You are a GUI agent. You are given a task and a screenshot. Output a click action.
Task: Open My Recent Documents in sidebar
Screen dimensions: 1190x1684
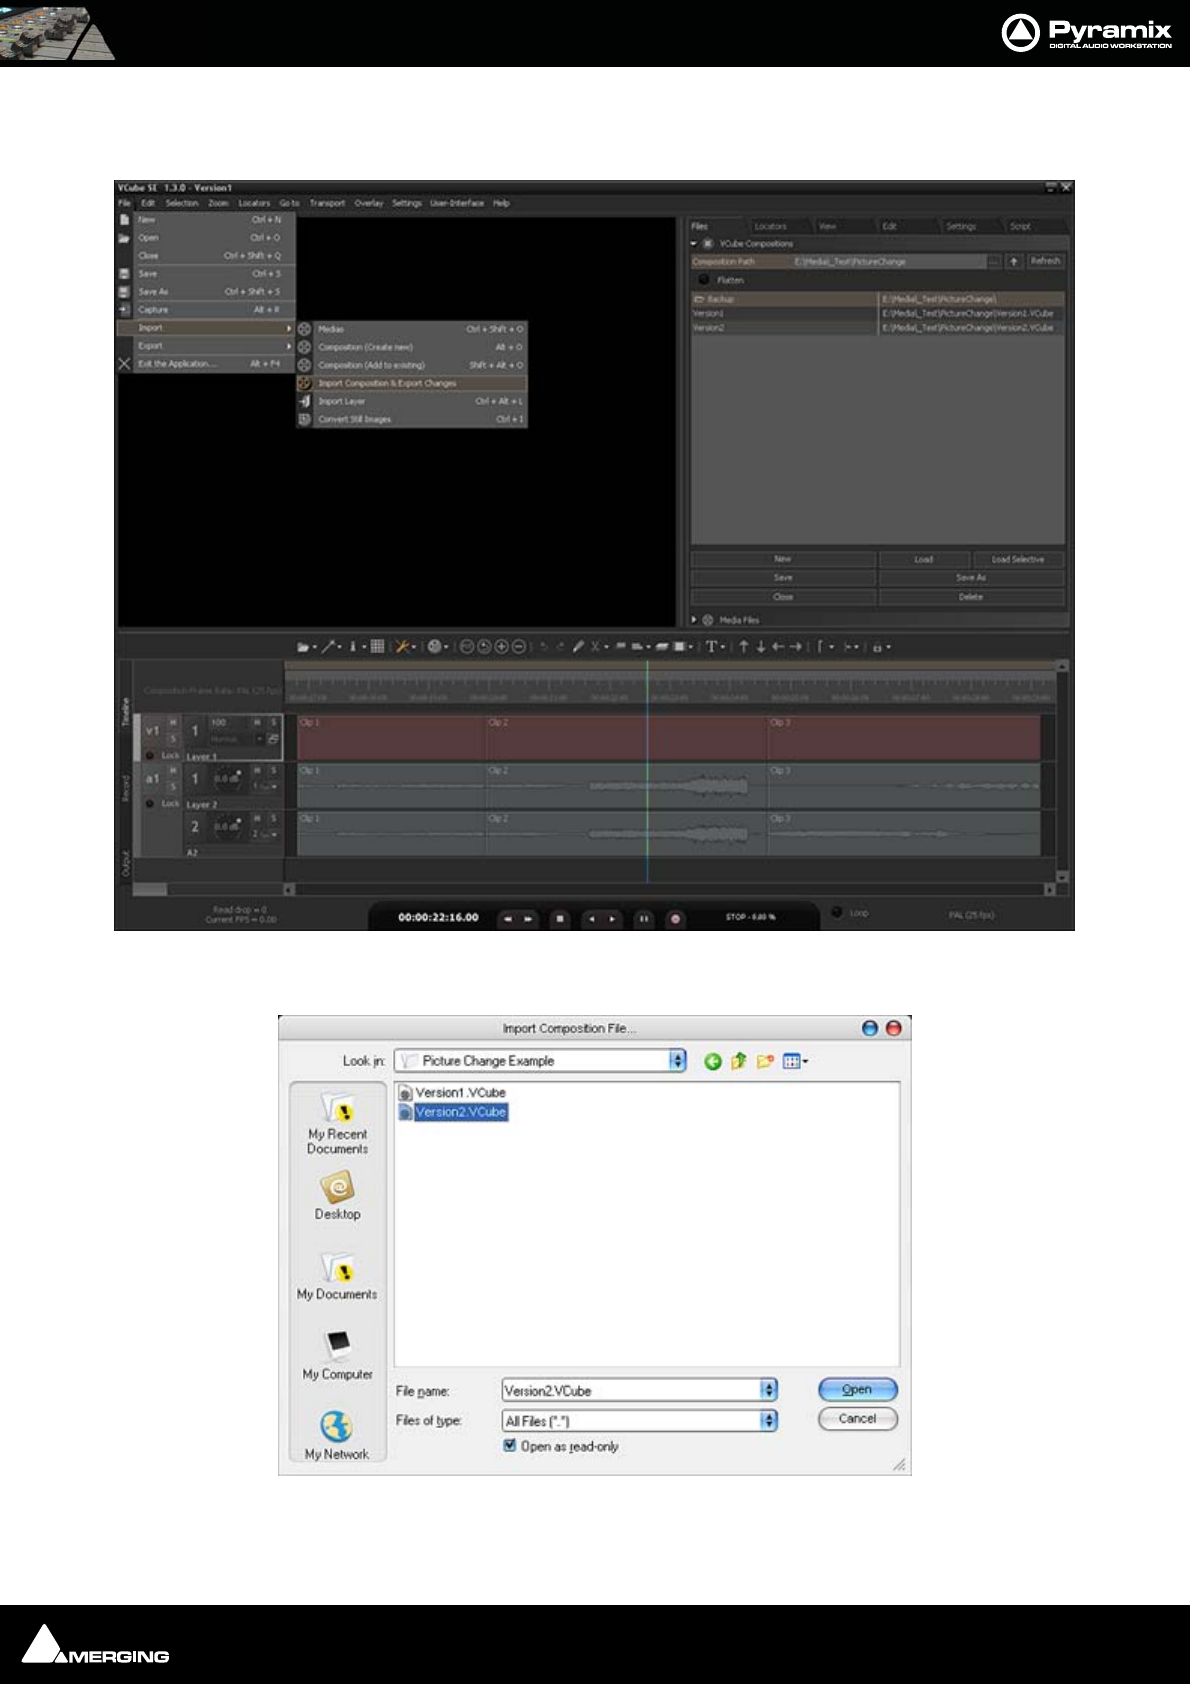point(337,1122)
